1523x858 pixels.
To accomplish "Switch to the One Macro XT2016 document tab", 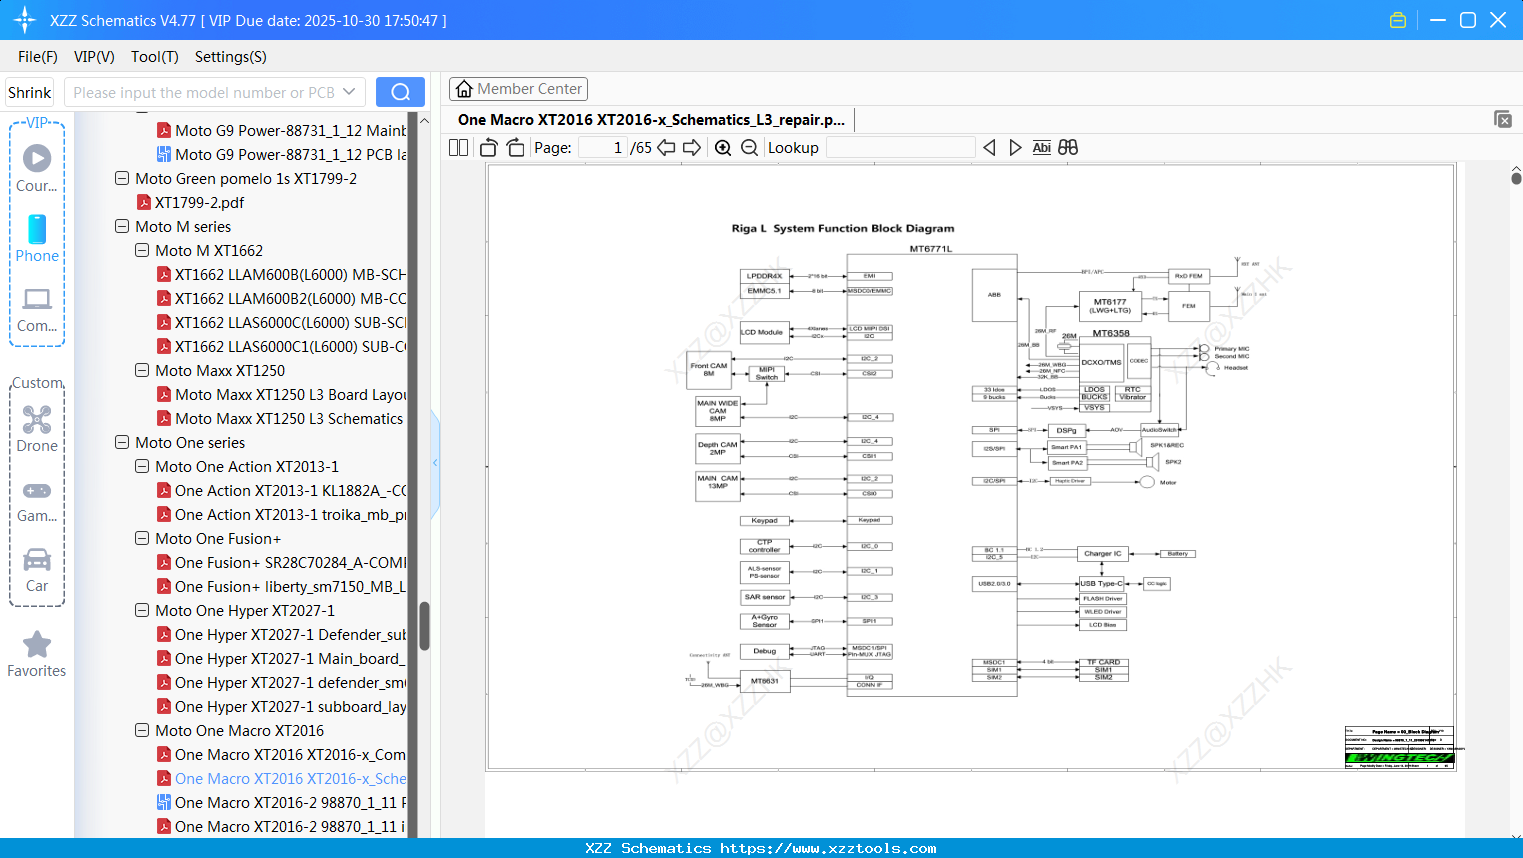I will pos(650,119).
